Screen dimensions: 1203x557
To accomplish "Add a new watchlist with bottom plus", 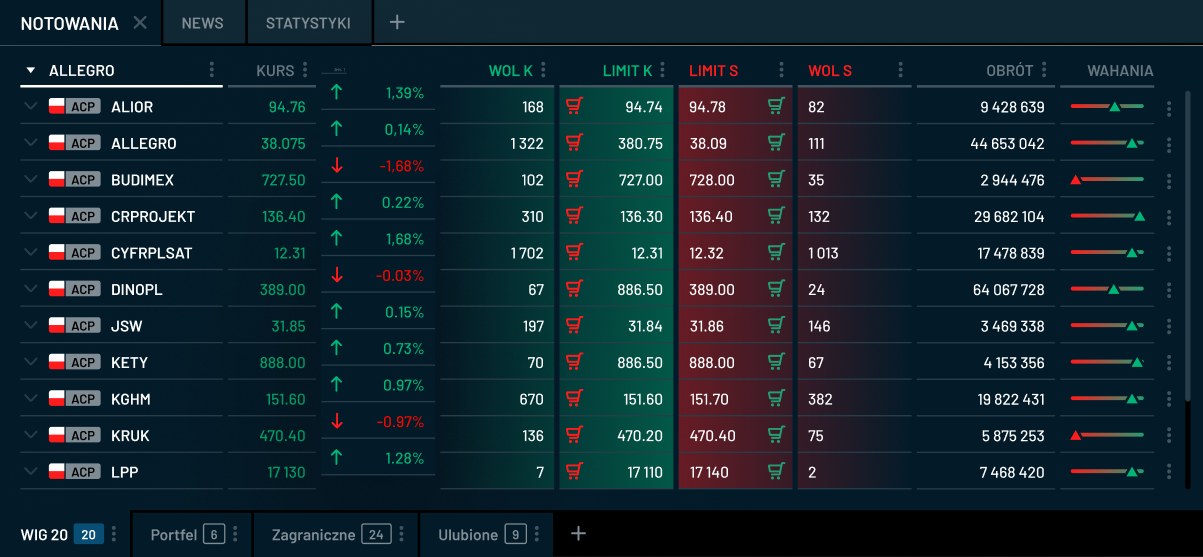I will [578, 534].
